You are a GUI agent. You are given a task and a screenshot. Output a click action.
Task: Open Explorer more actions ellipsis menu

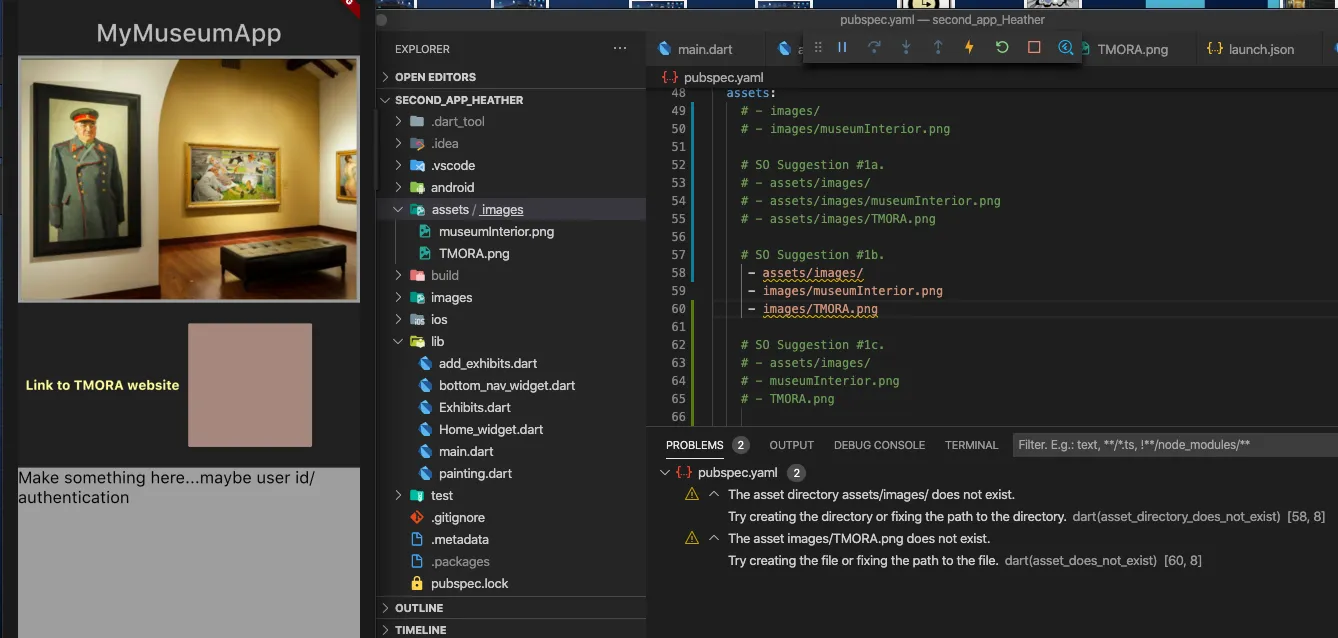pyautogui.click(x=620, y=49)
